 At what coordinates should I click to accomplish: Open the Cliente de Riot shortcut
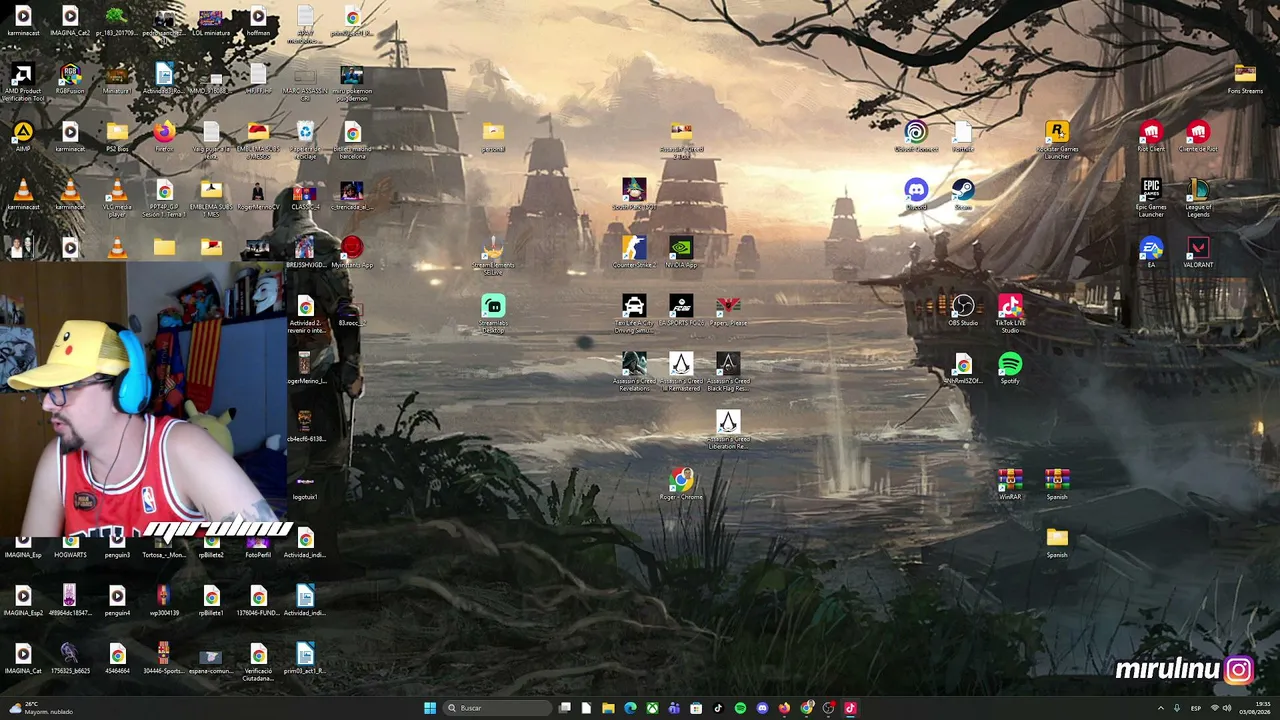1198,136
